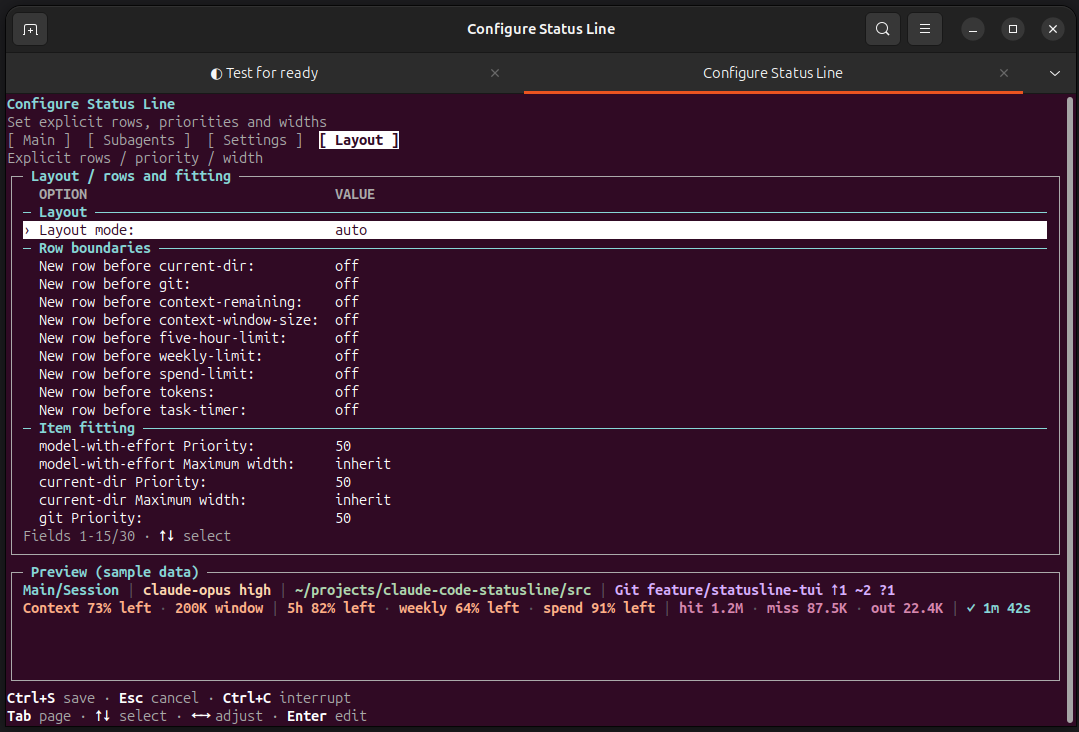Close the Configure Status Line tab
The image size is (1079, 732).
(1004, 73)
